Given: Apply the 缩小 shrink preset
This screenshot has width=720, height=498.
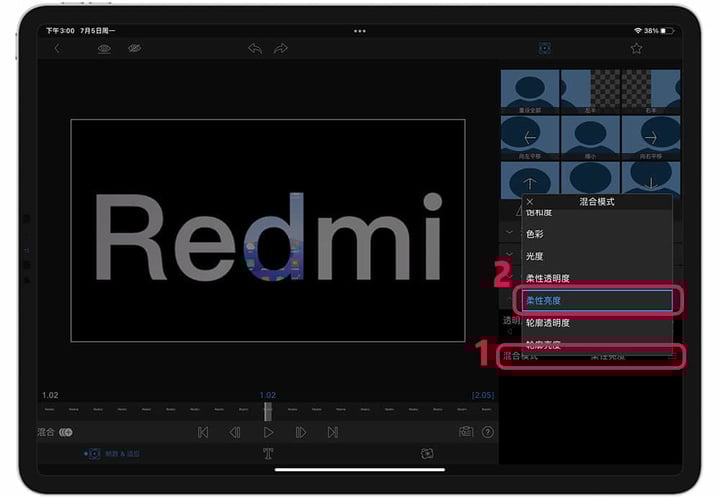Looking at the screenshot, I should pyautogui.click(x=590, y=137).
